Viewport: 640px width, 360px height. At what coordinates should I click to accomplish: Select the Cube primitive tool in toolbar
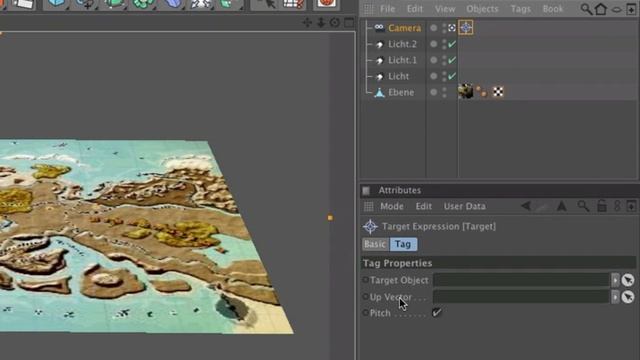56,4
